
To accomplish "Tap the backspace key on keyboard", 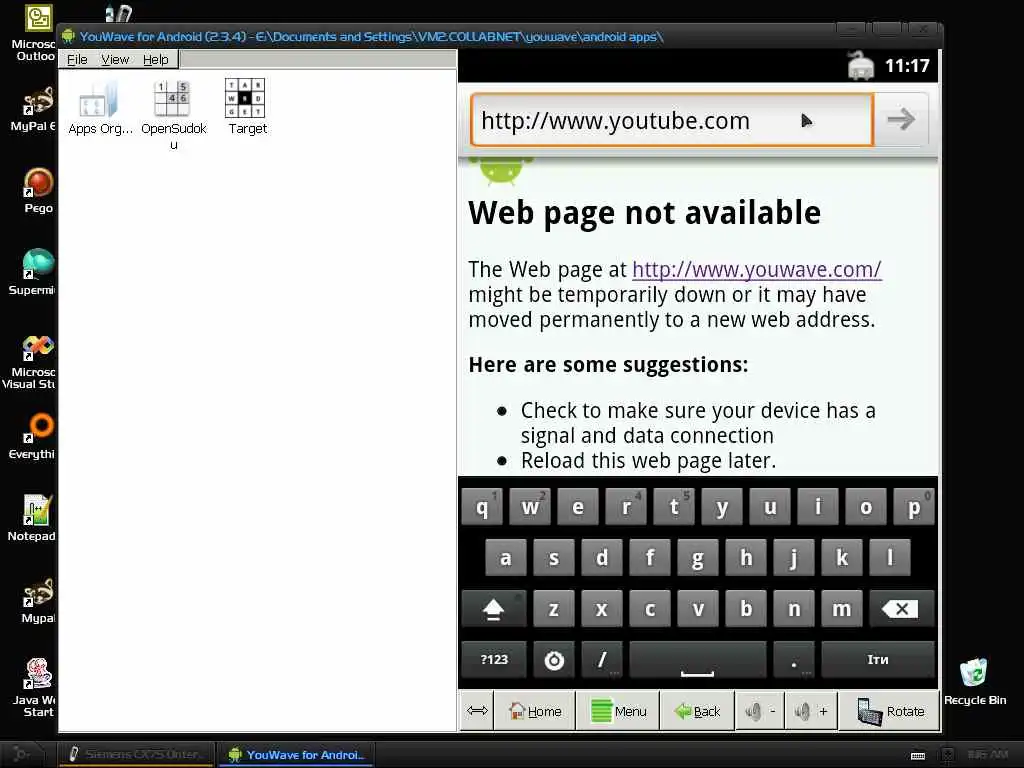I will (901, 609).
